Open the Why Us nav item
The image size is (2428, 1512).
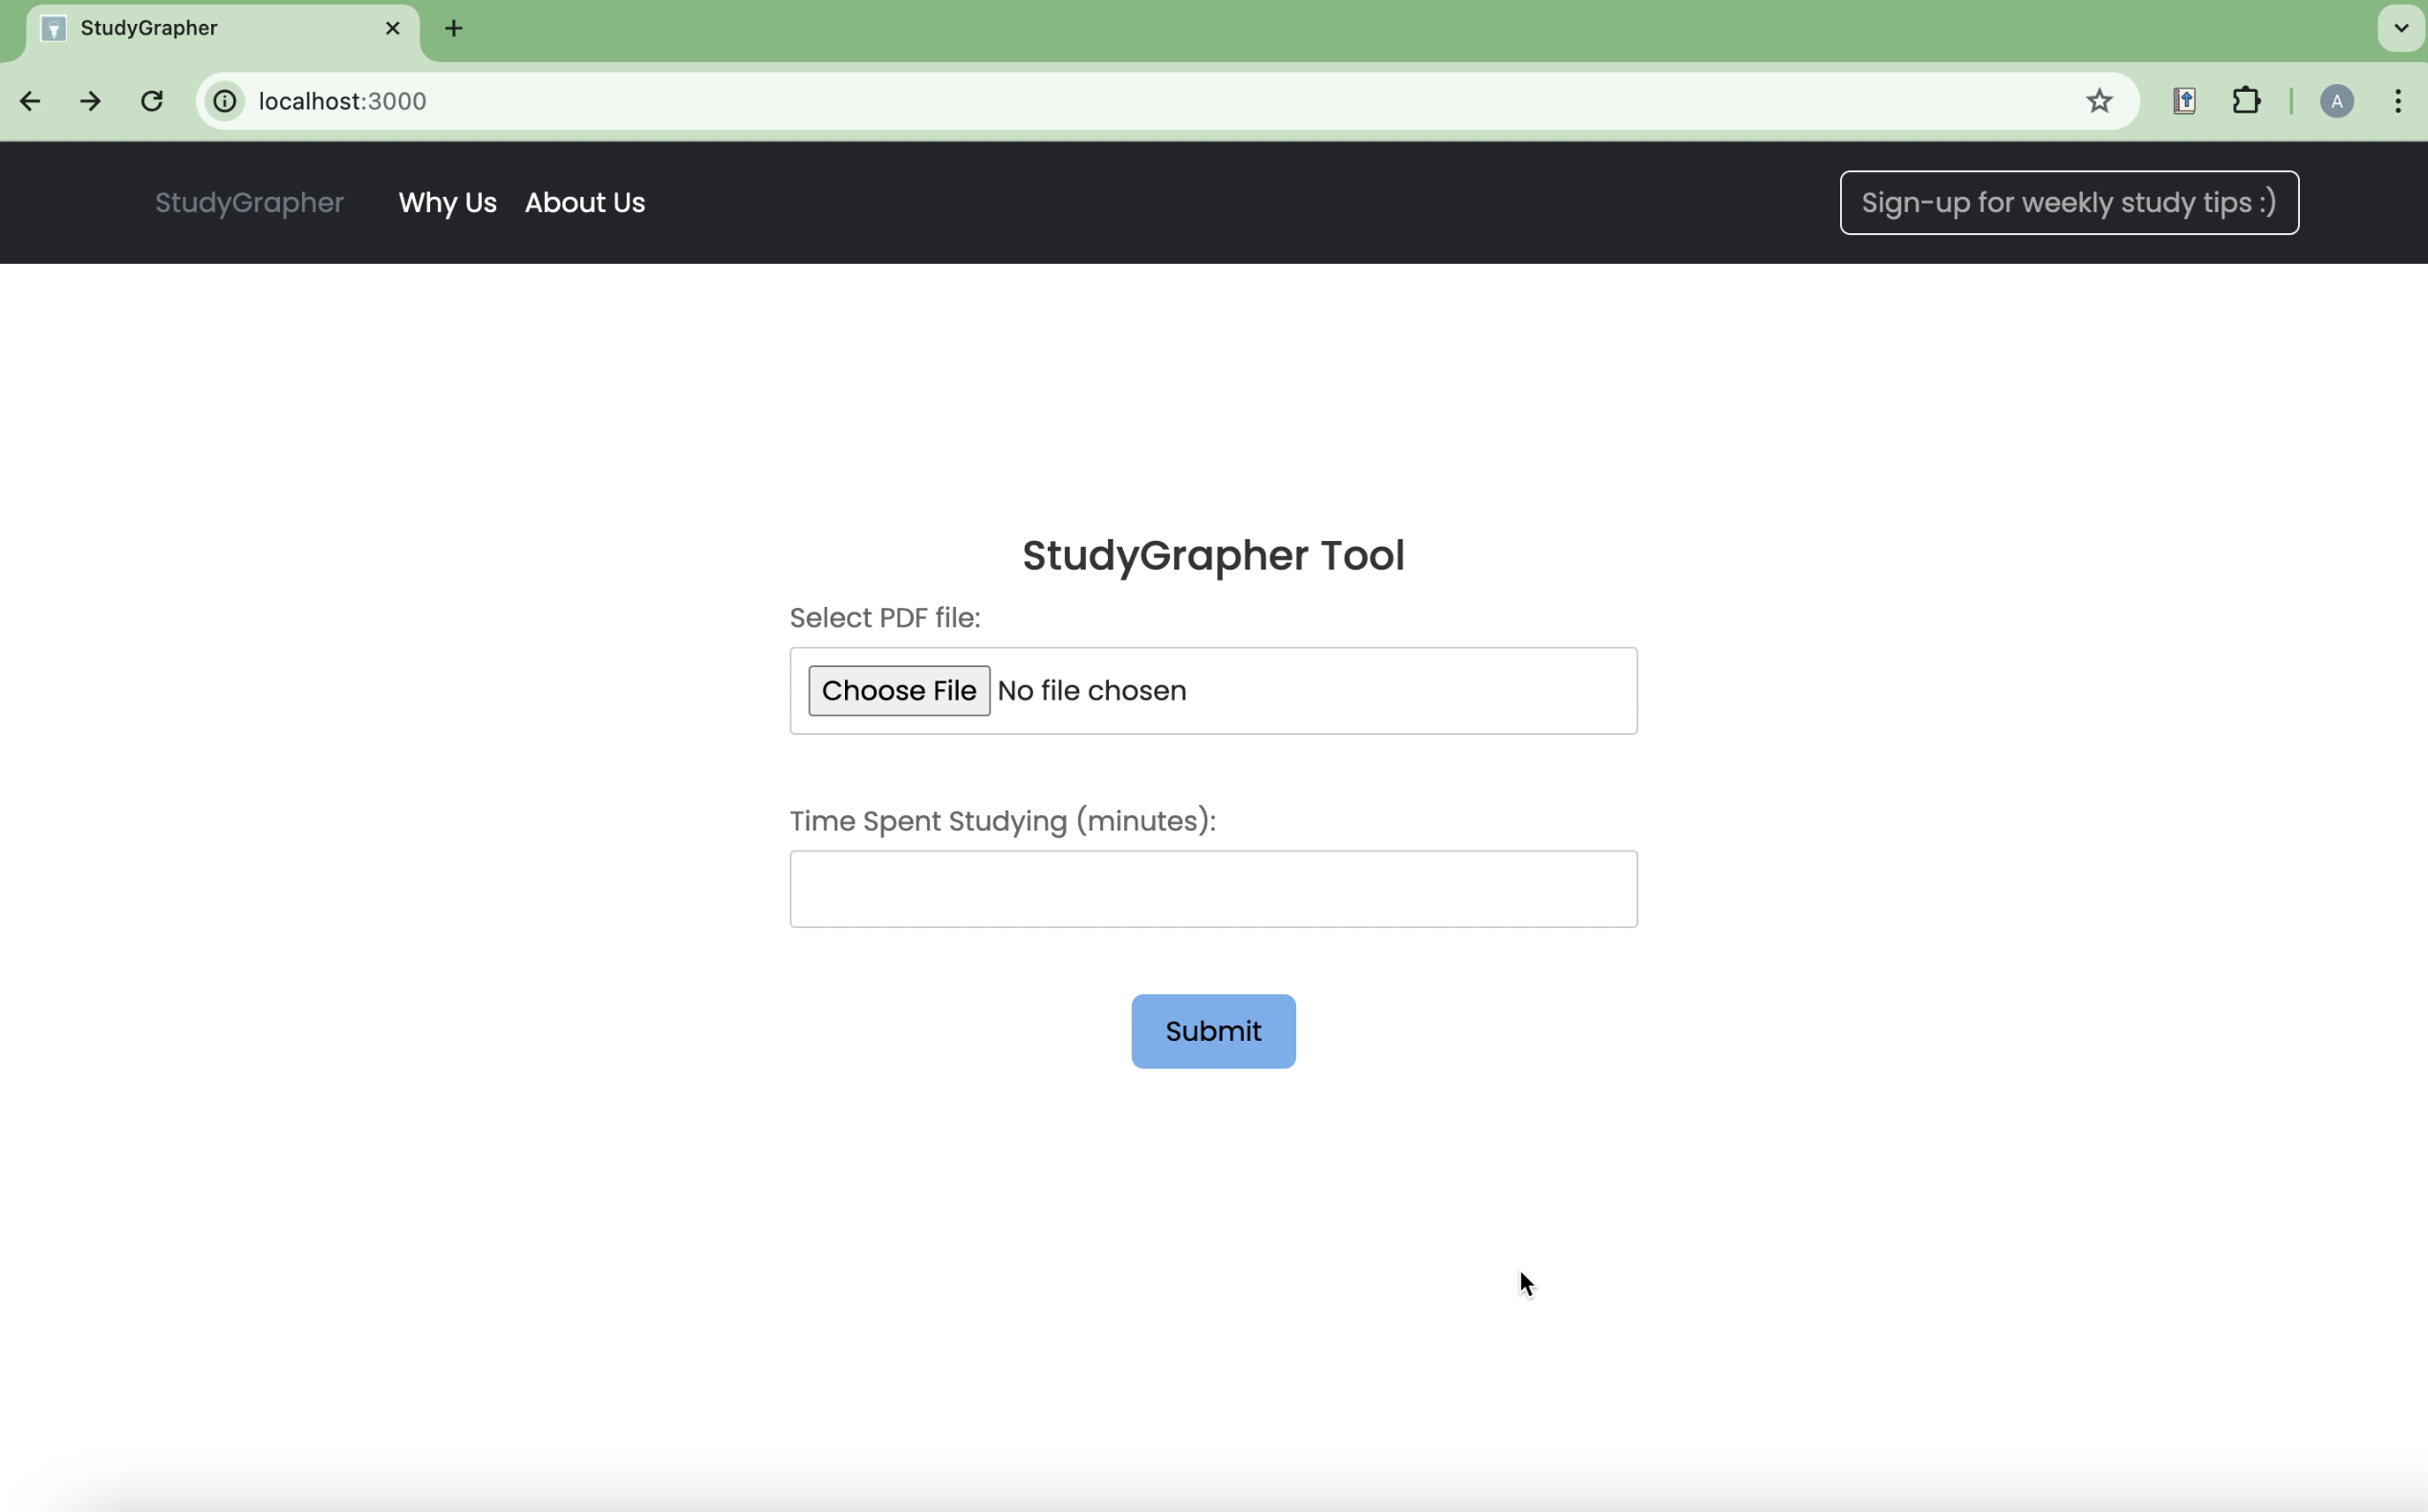point(447,203)
